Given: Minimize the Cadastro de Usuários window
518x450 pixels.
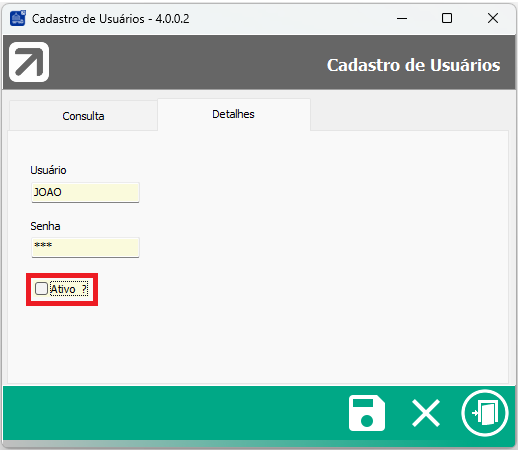Looking at the screenshot, I should coord(402,18).
